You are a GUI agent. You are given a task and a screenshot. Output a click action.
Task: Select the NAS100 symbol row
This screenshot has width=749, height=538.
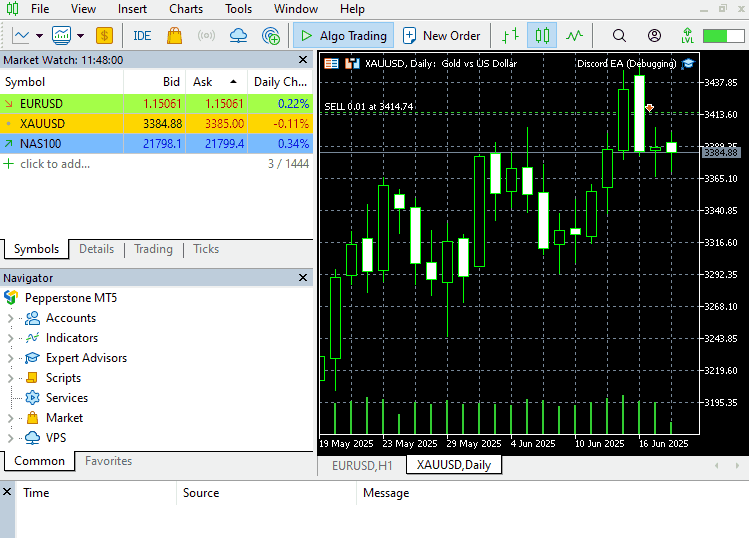(x=156, y=144)
